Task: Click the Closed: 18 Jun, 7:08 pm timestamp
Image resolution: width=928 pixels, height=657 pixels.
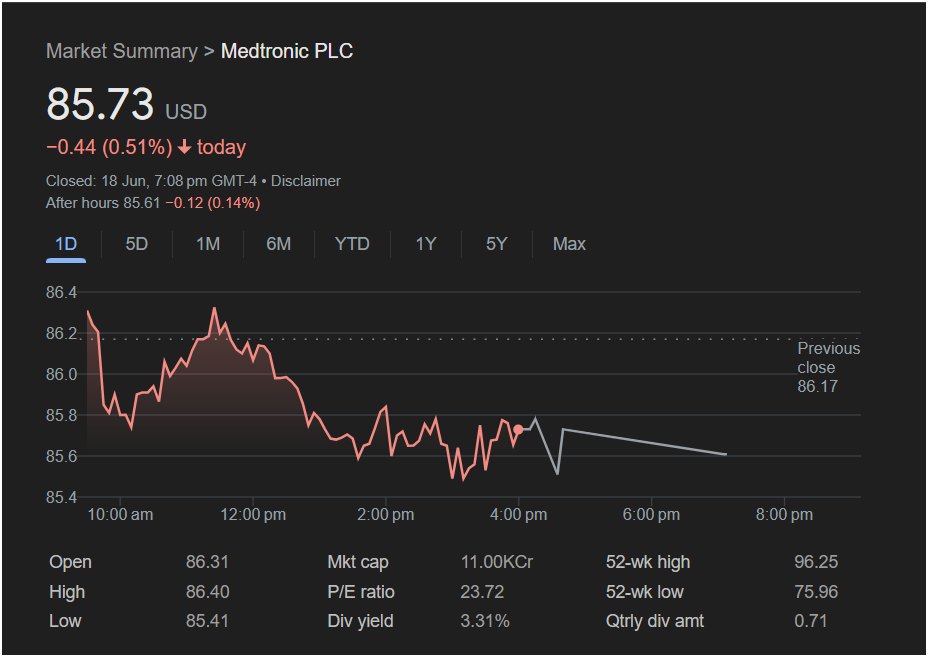Action: [152, 181]
